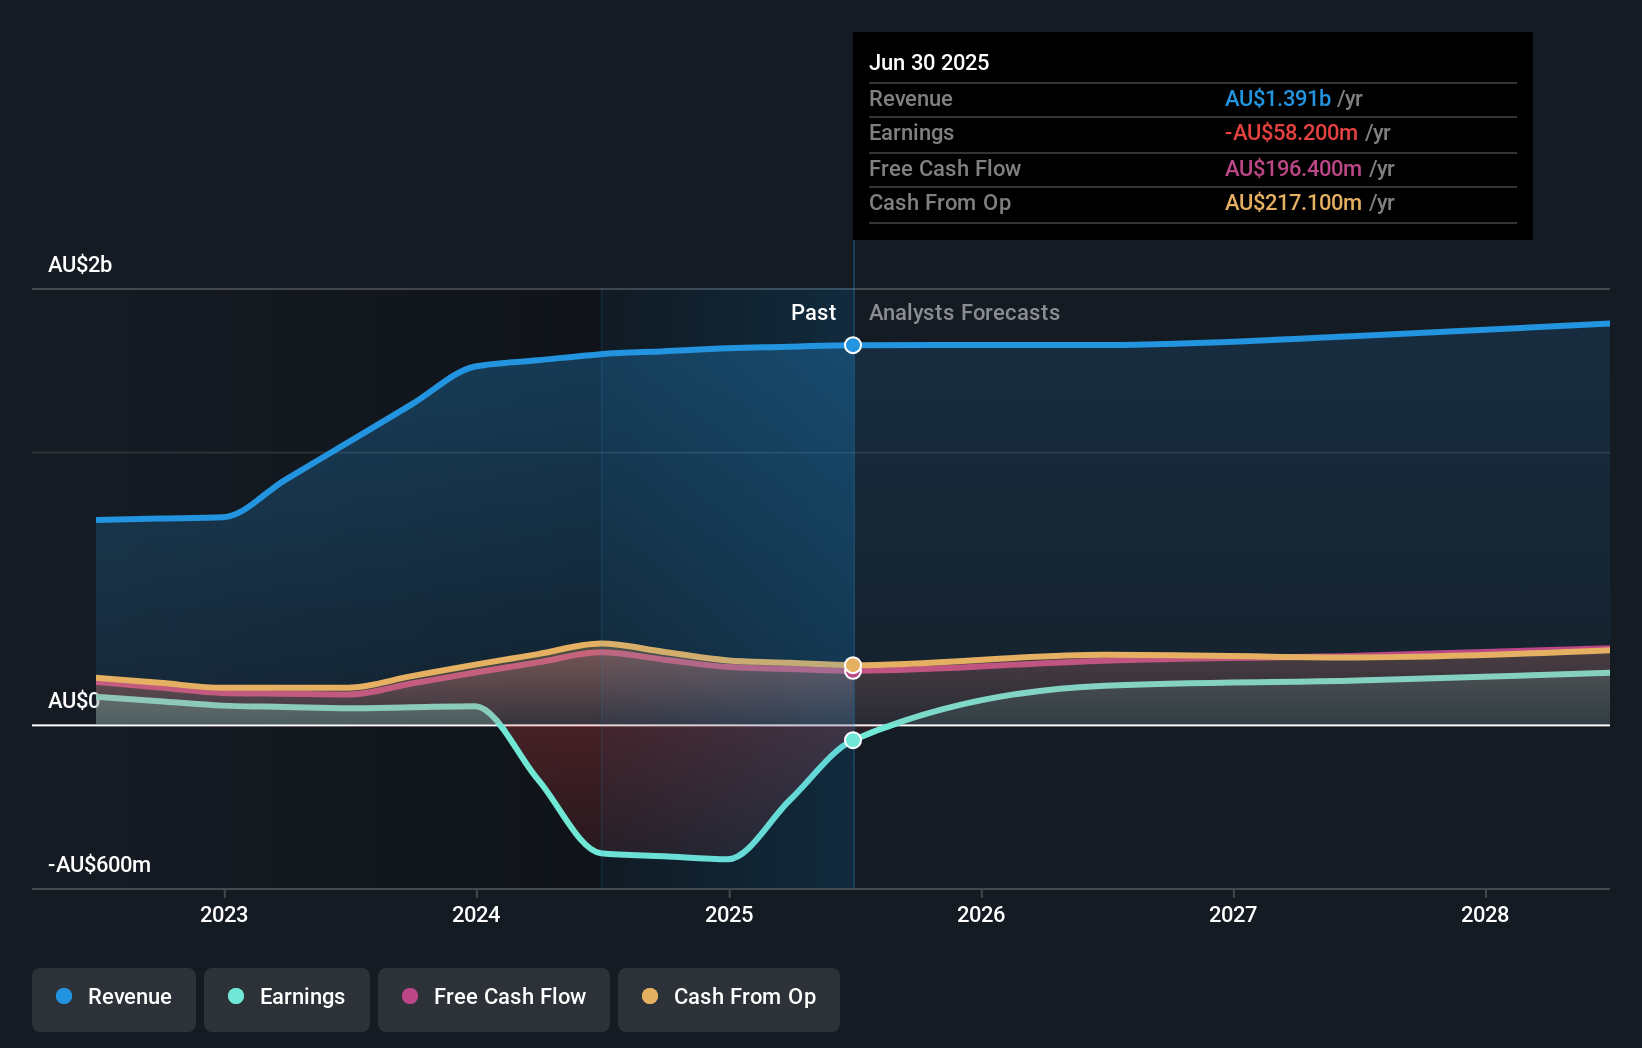Viewport: 1642px width, 1048px height.
Task: Click the AU$1.391b revenue value in tooltip
Action: pos(1277,98)
